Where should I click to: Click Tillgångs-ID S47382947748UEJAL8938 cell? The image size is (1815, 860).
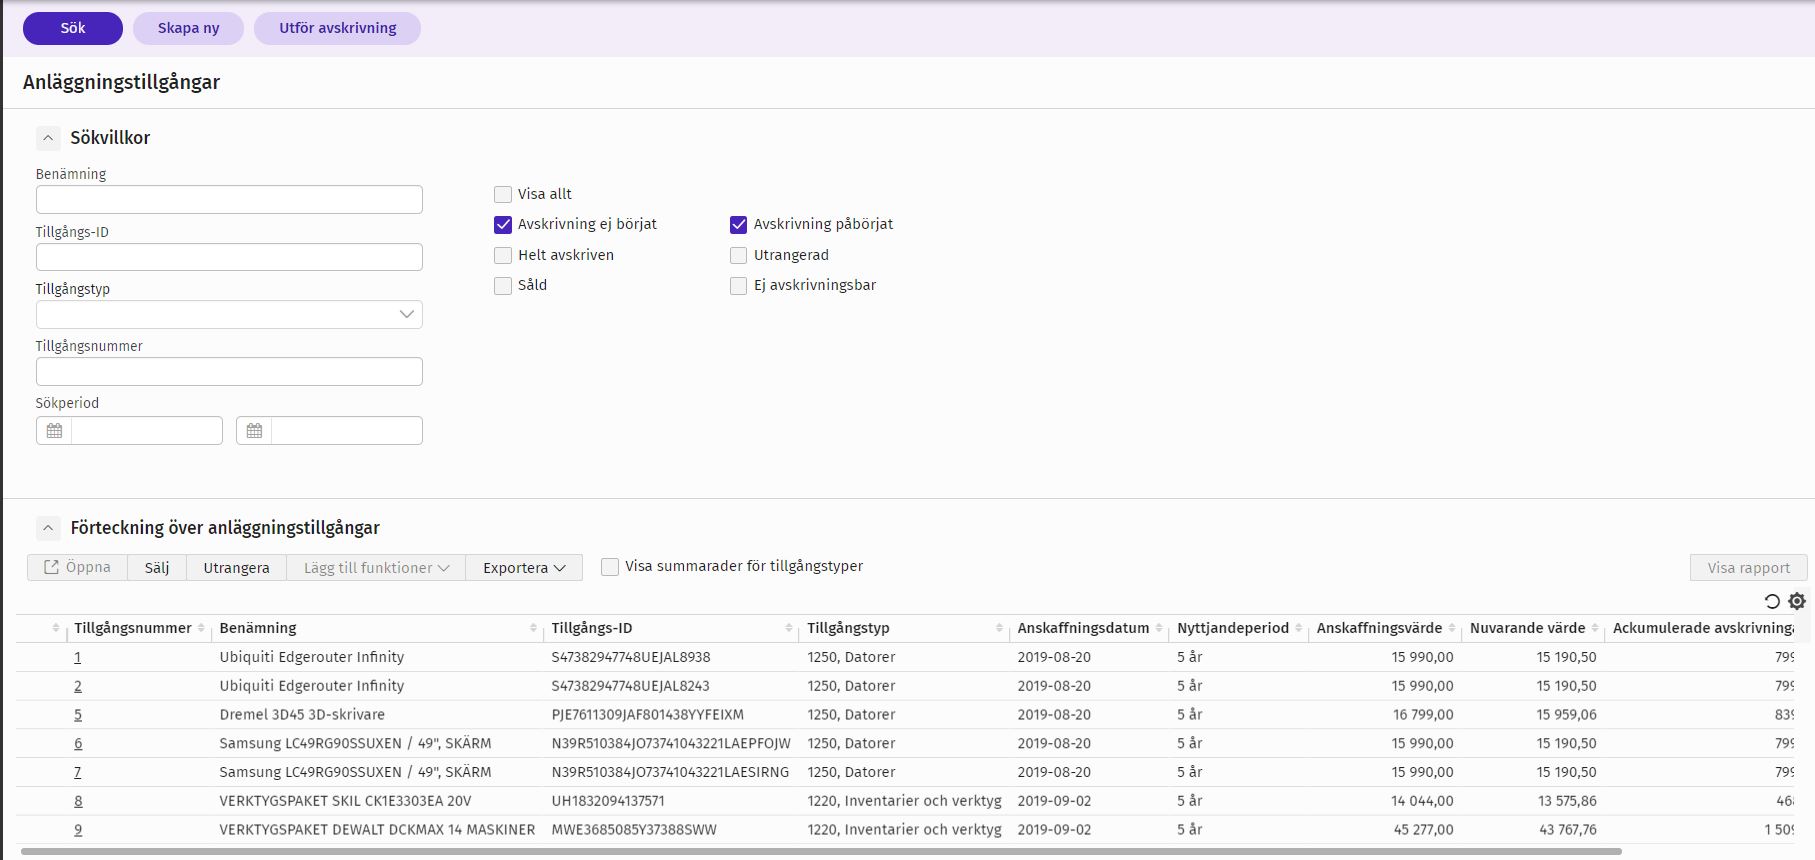[x=631, y=657]
